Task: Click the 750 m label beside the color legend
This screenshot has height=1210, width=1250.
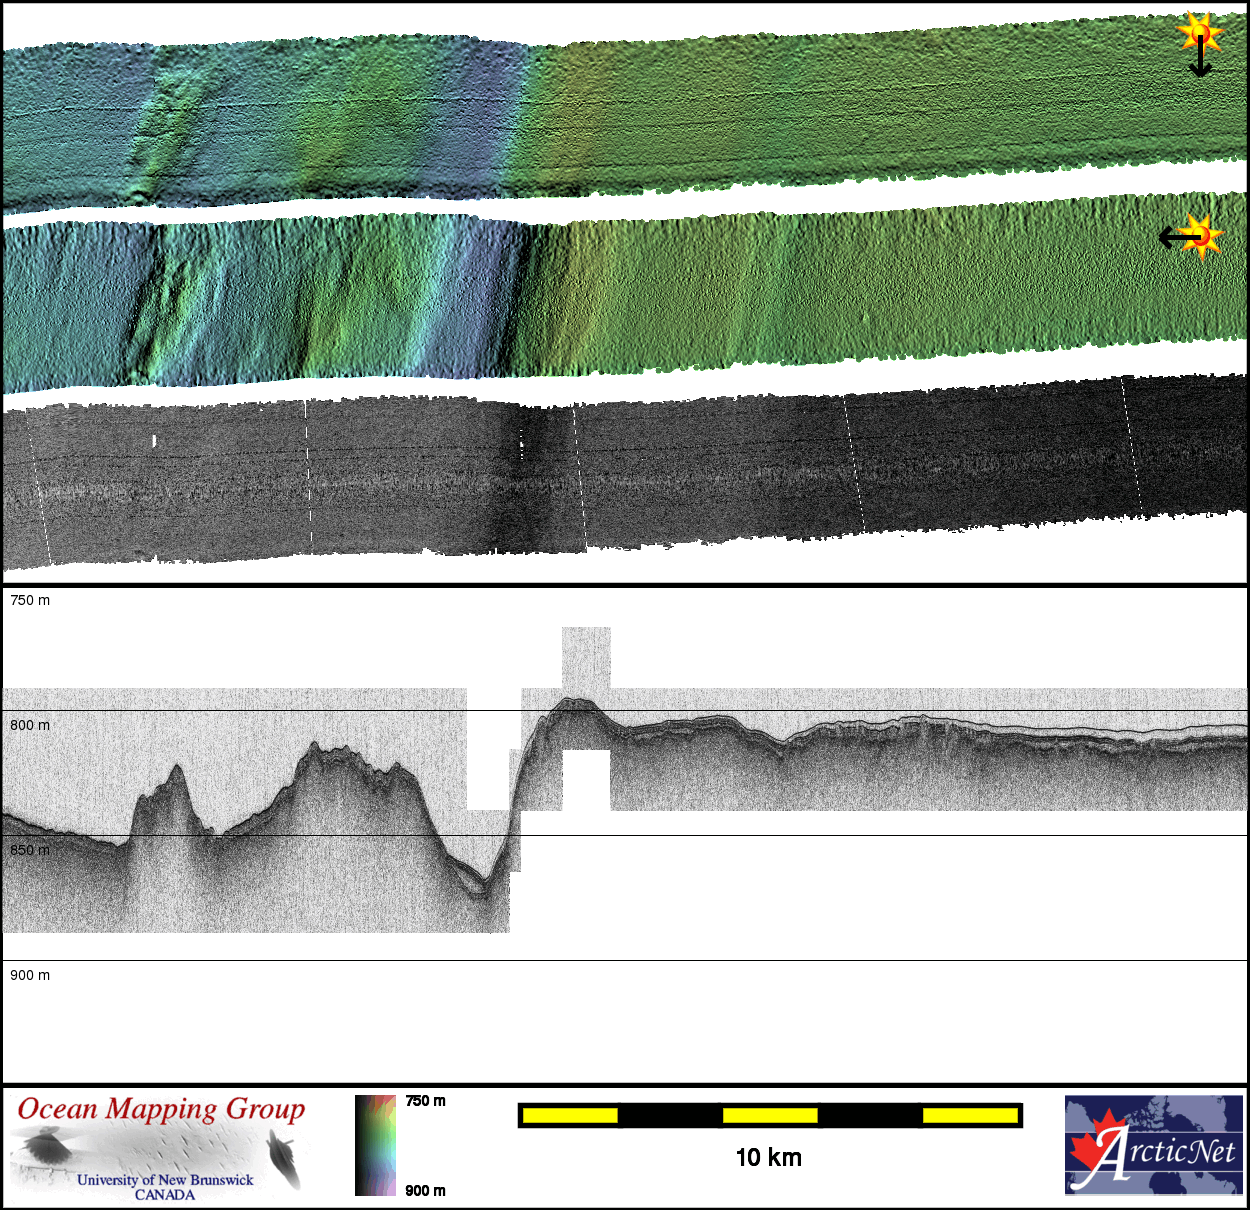Action: [425, 1101]
